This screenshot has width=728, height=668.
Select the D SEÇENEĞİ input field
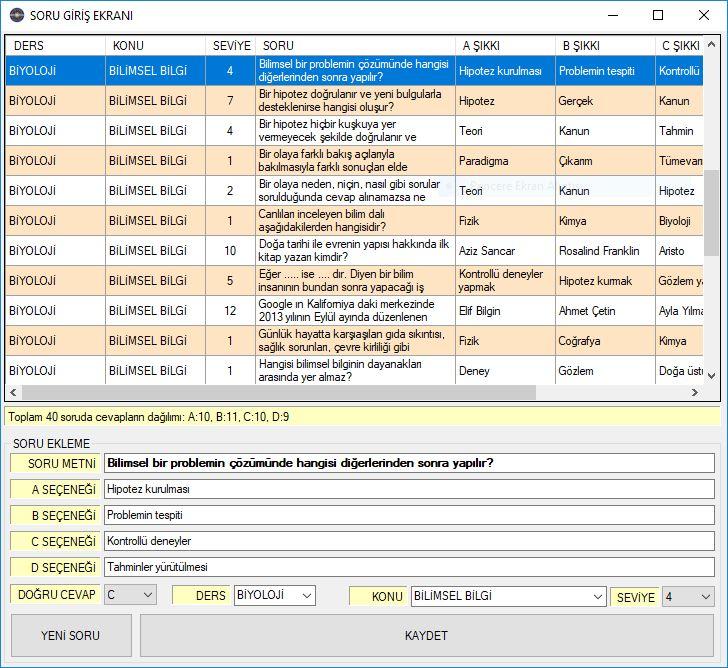point(409,567)
